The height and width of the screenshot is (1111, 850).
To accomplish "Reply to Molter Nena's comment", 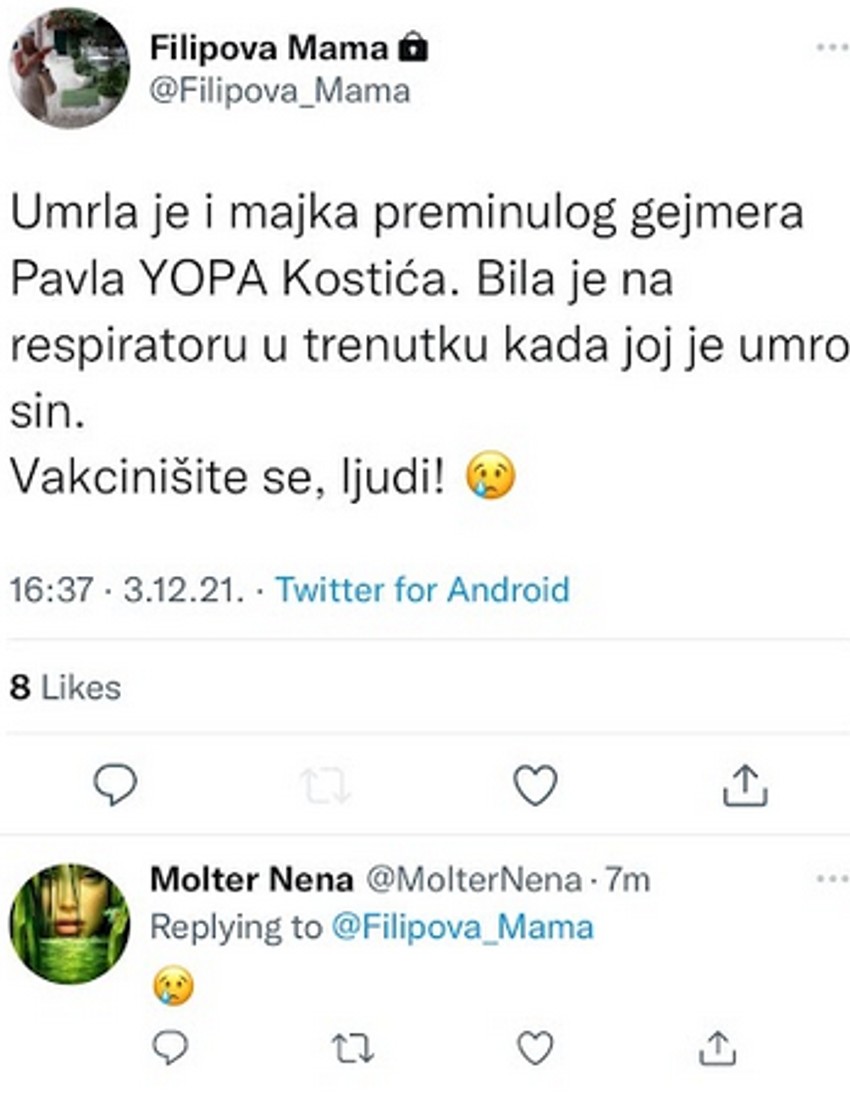I will pos(172,1046).
